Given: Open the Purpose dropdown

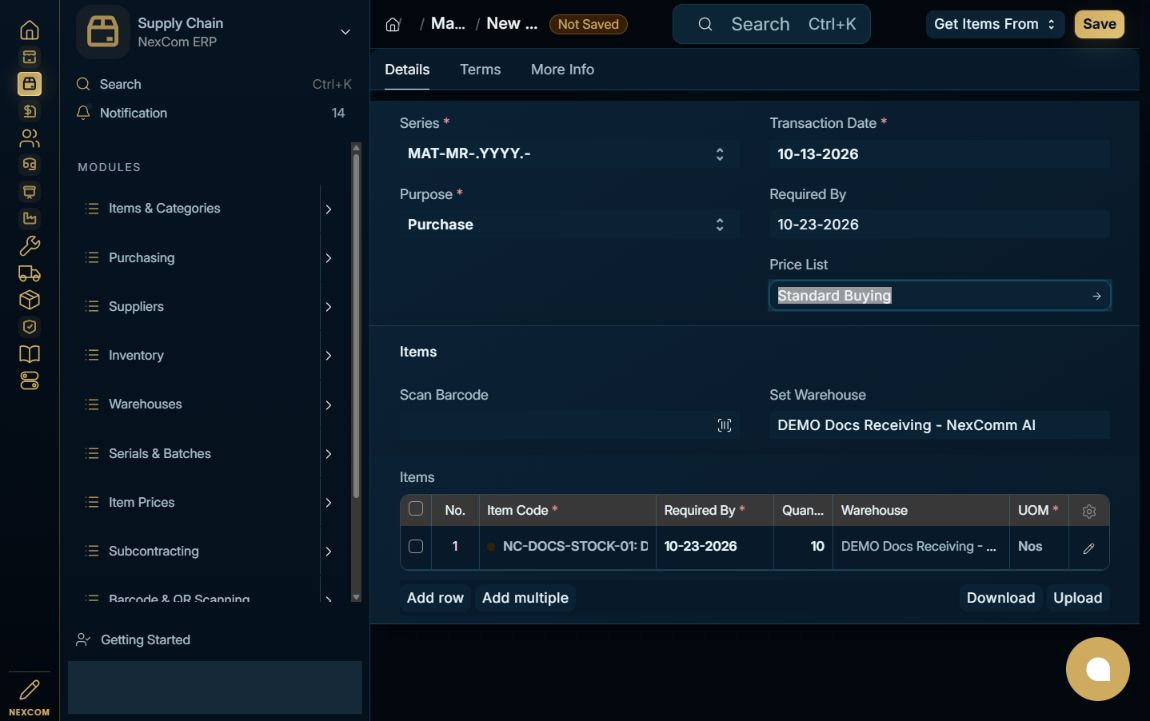Looking at the screenshot, I should pos(569,224).
